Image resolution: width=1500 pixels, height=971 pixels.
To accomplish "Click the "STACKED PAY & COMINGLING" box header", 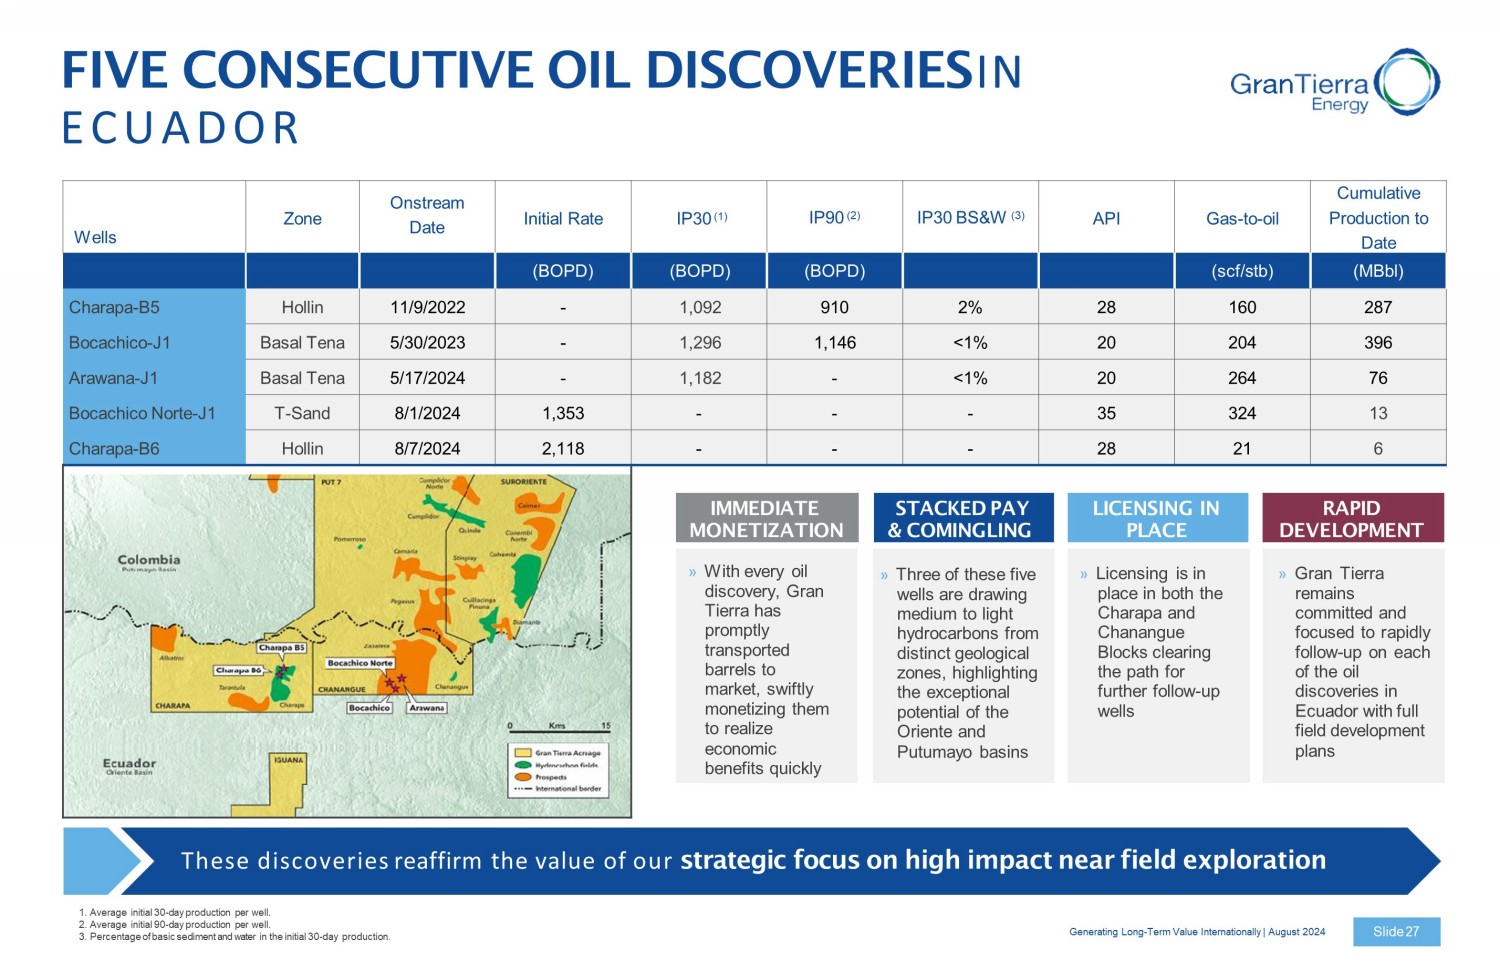I will point(963,518).
